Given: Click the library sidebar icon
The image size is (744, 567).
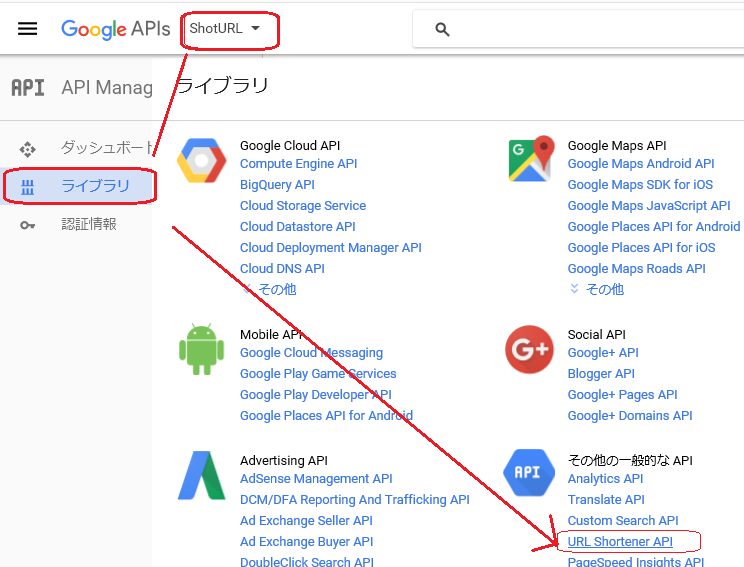Looking at the screenshot, I should point(28,186).
